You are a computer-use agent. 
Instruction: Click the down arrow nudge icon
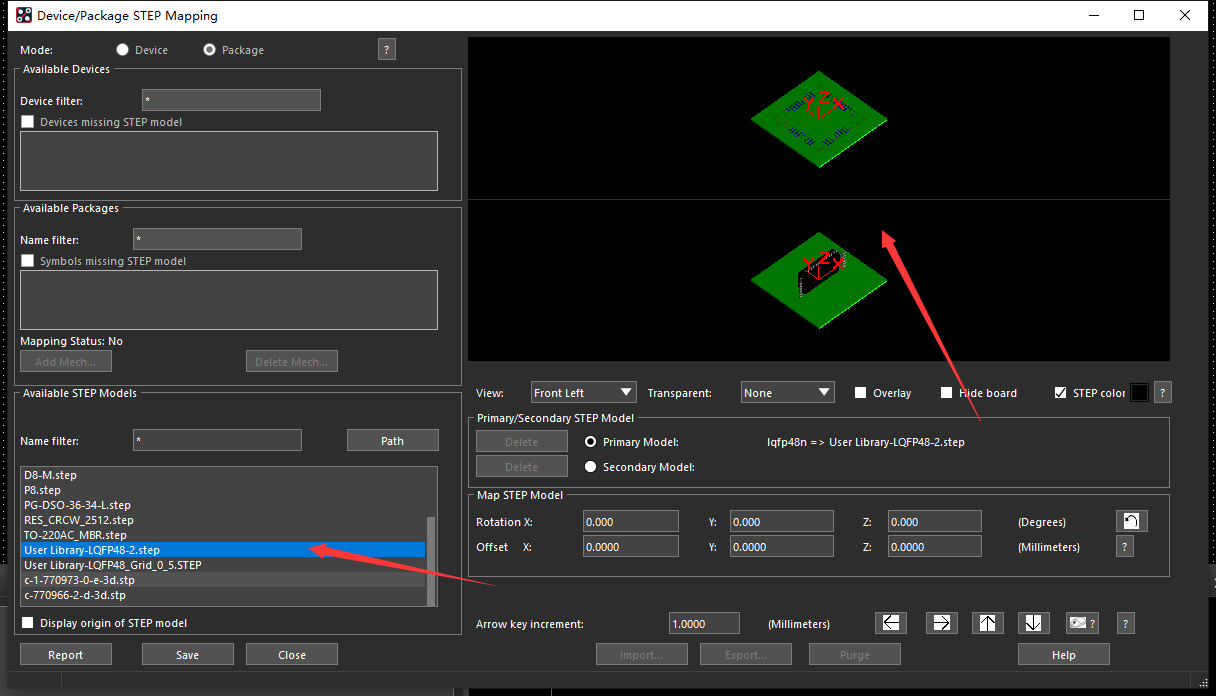[1034, 623]
